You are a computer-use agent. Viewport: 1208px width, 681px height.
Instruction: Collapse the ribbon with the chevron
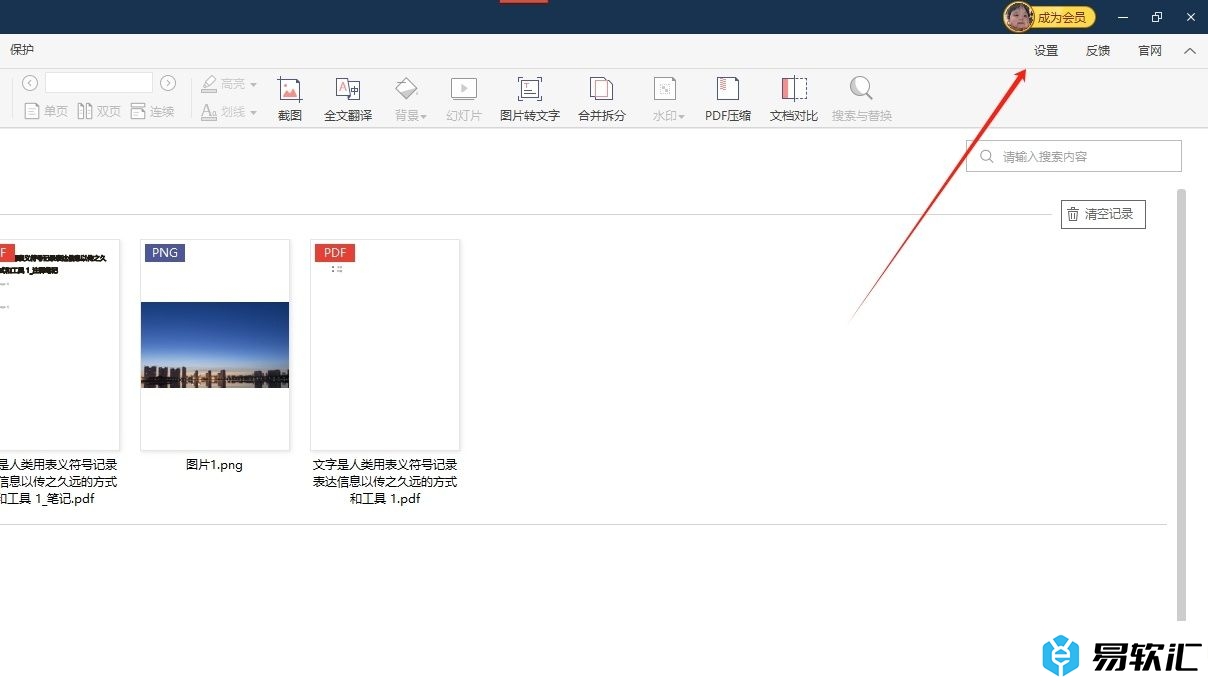pyautogui.click(x=1190, y=51)
